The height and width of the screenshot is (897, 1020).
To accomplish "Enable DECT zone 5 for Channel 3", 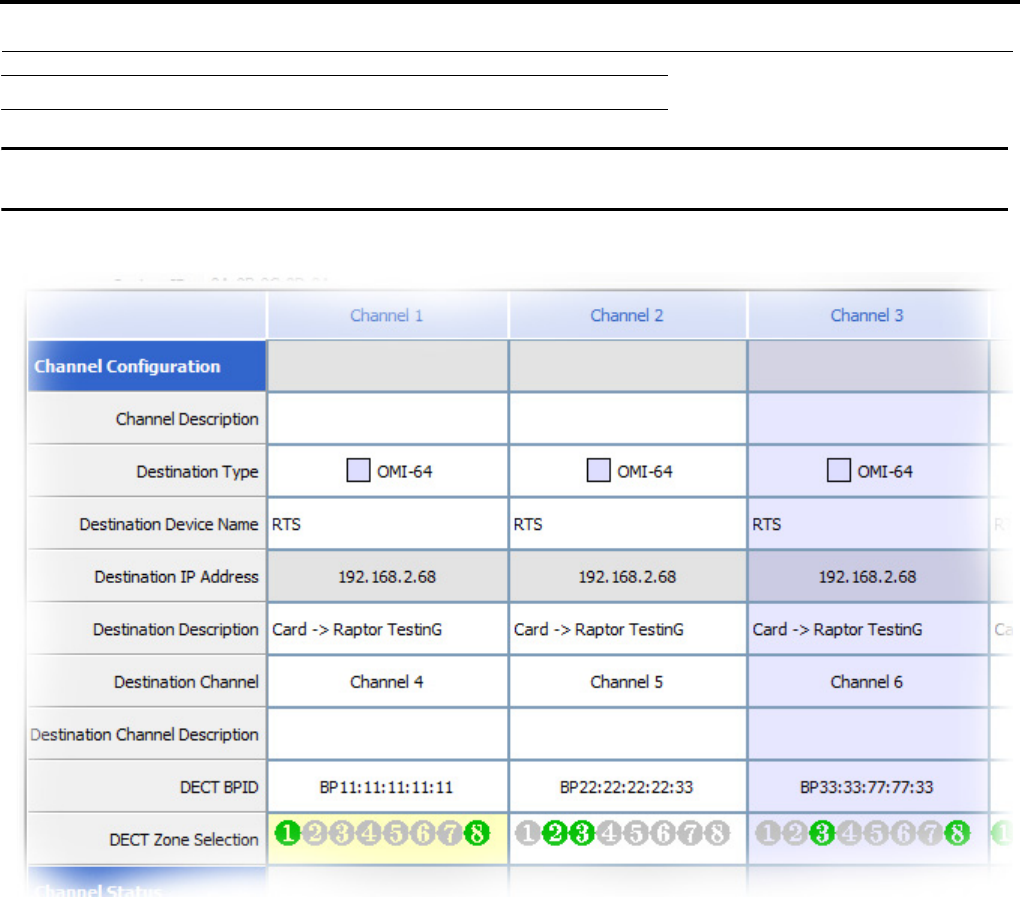I will tap(876, 833).
